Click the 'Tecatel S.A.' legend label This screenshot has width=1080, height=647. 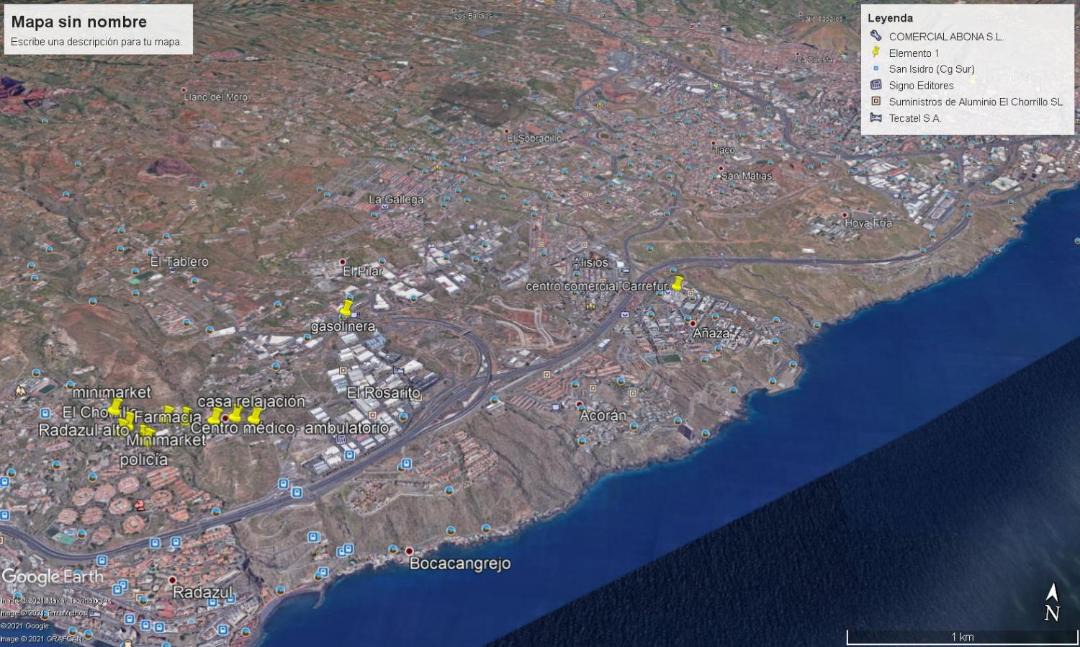pos(915,118)
